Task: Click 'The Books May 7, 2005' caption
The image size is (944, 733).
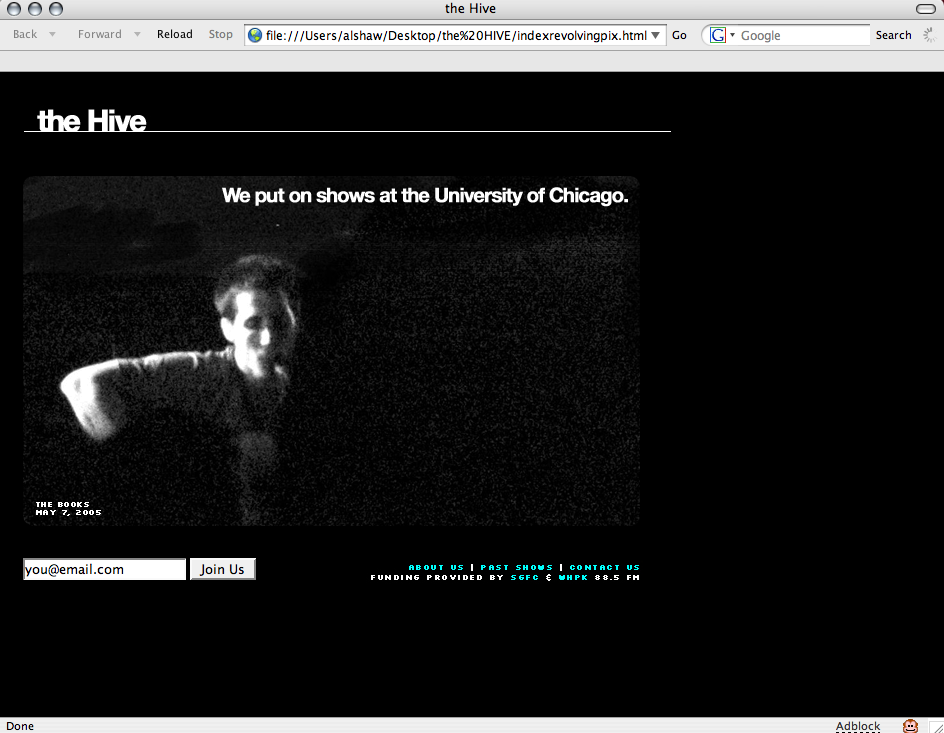Action: pos(68,509)
